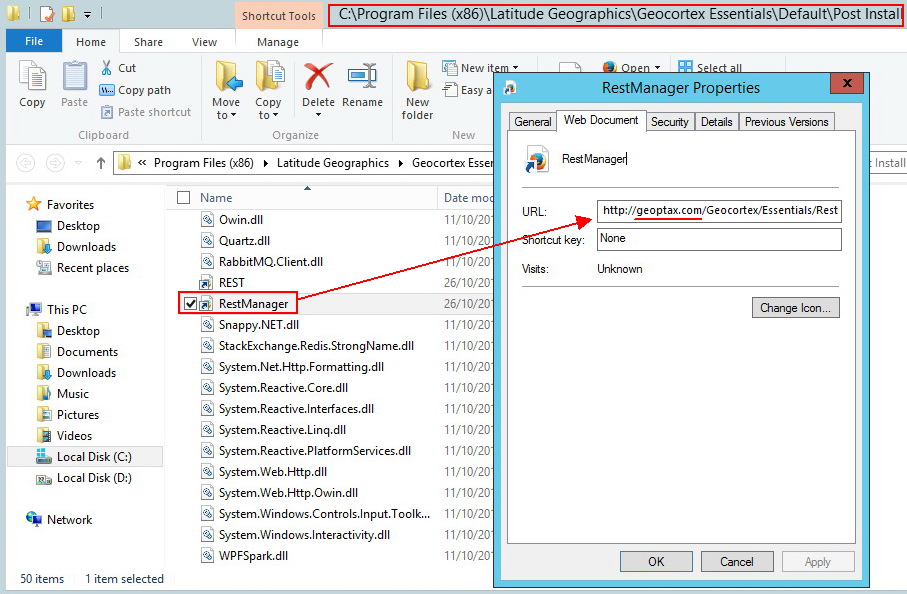Viewport: 907px width, 594px height.
Task: Open the quick access toolbar dropdown
Action: pyautogui.click(x=87, y=14)
